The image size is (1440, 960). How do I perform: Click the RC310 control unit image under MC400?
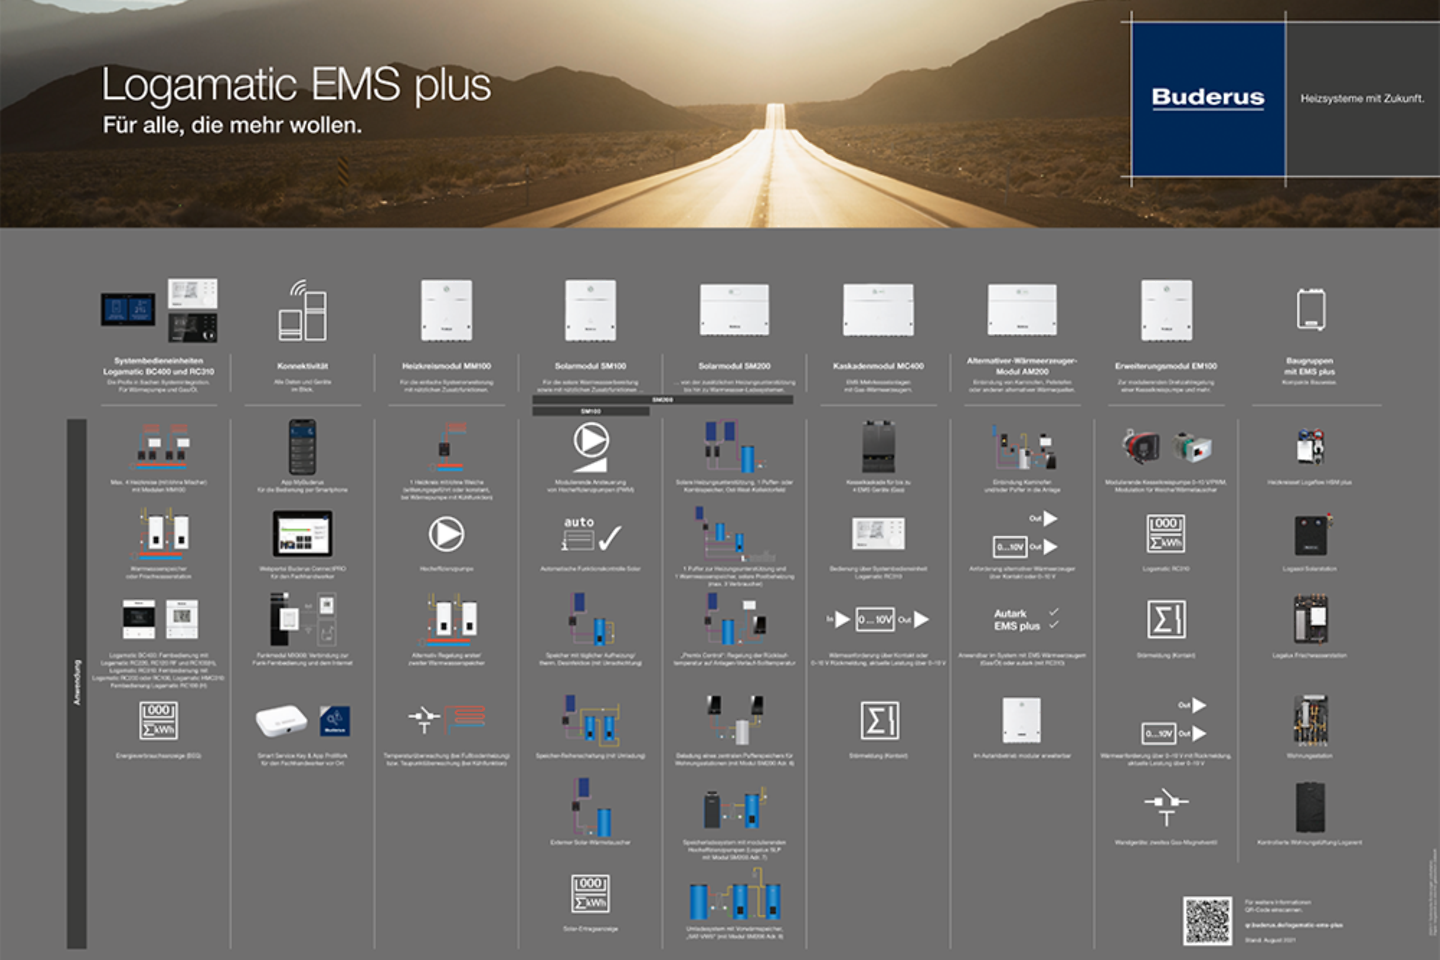pos(878,534)
